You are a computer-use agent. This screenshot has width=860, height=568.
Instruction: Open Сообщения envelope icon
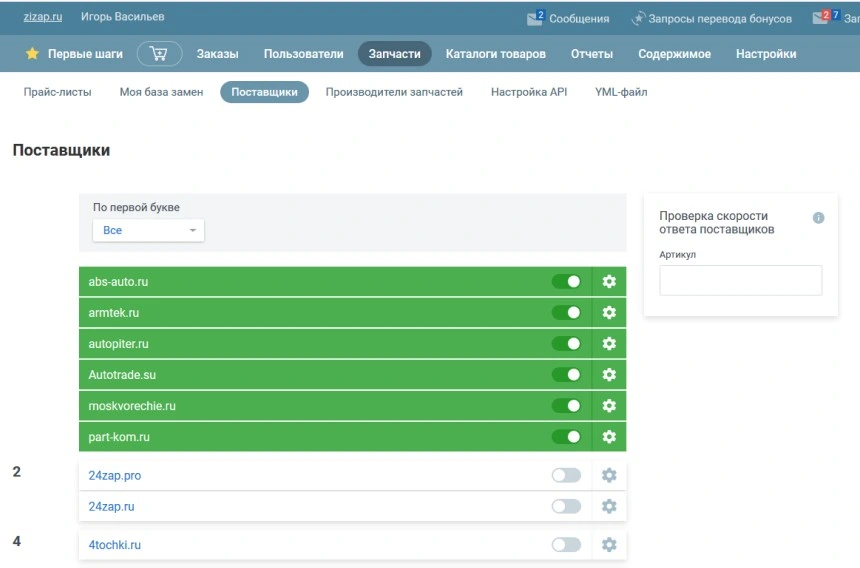click(535, 18)
